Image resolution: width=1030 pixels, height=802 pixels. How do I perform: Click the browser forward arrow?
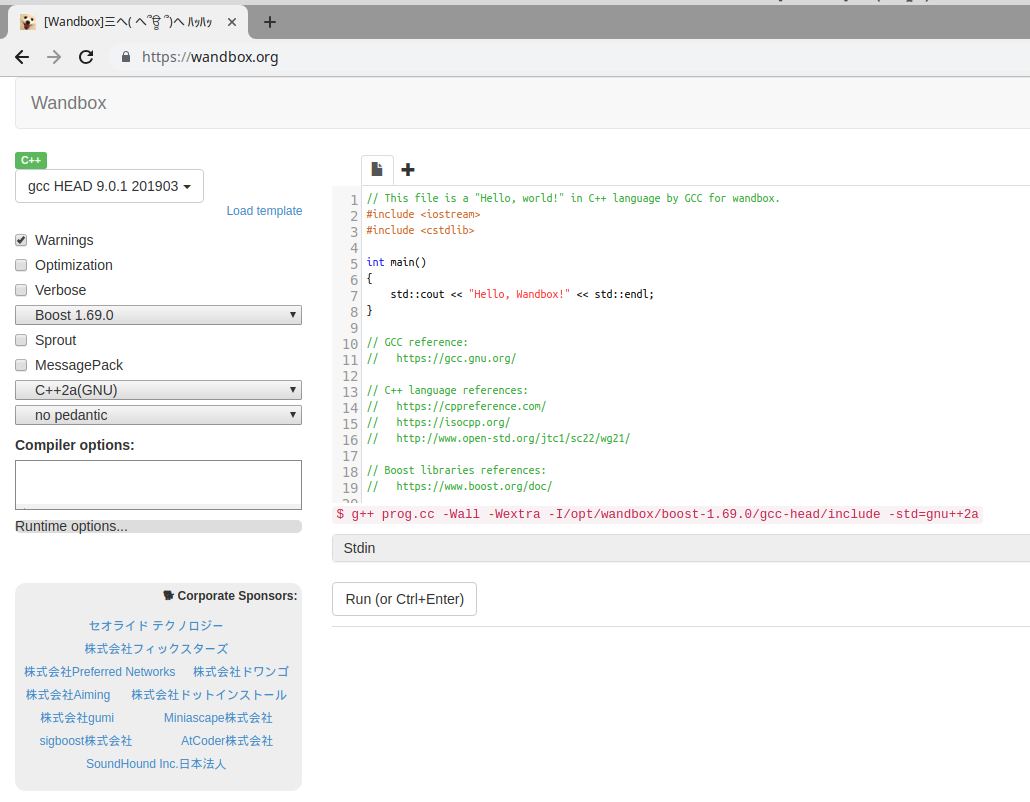click(54, 57)
